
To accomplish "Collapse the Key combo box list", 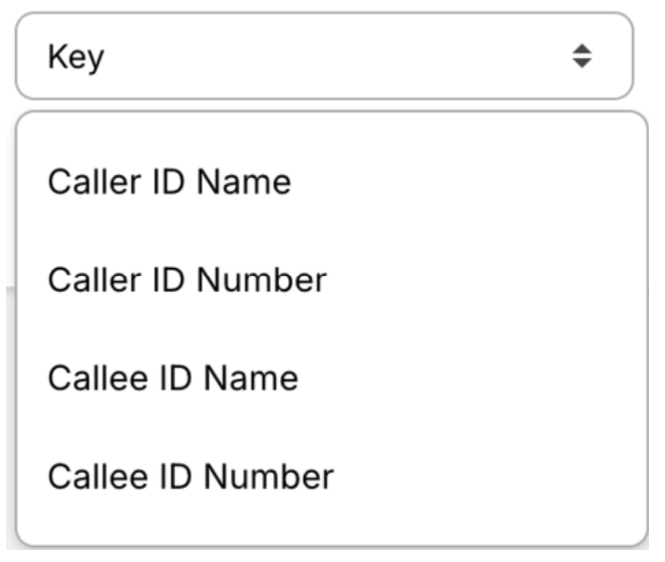I will point(325,57).
